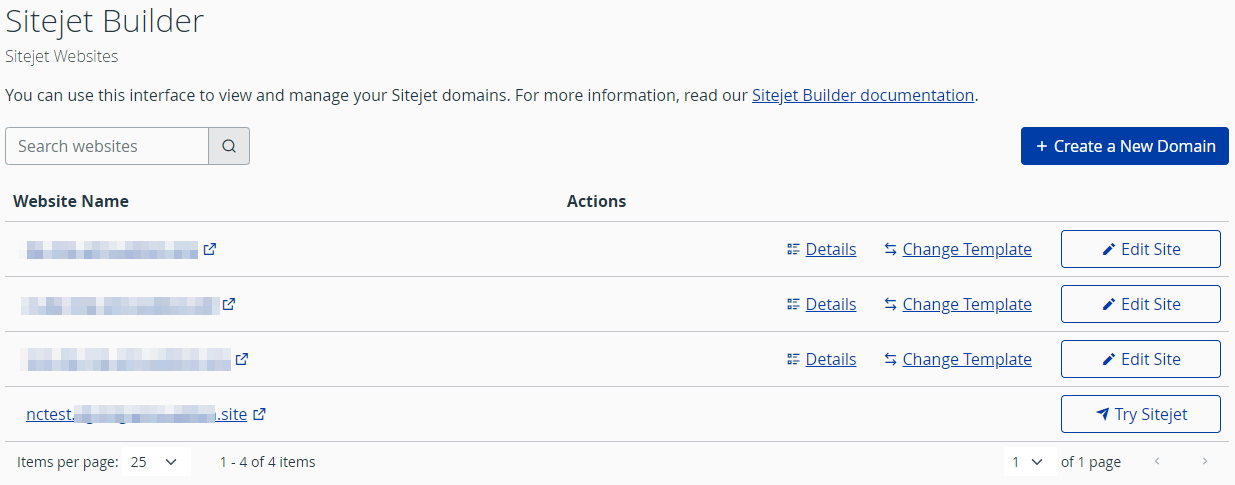Open the third blurred website name link

[x=128, y=359]
